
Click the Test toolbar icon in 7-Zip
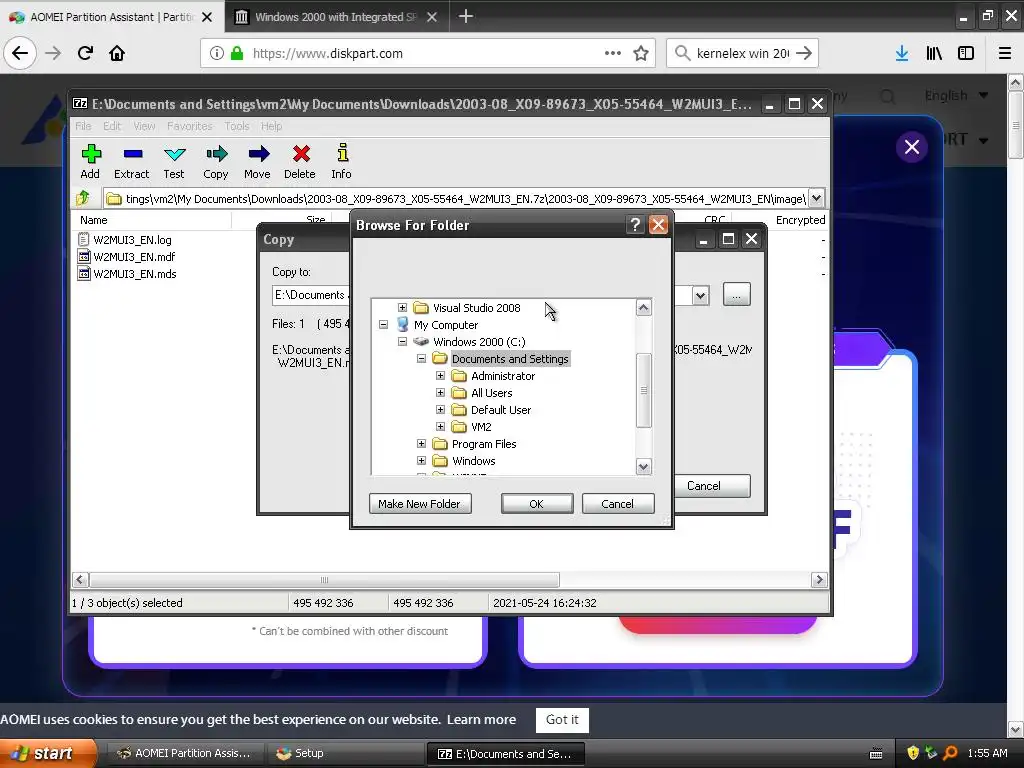tap(174, 155)
